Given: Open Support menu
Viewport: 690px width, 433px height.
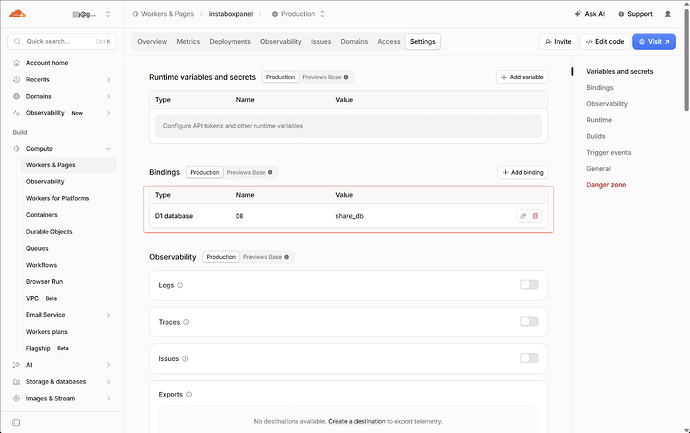Looking at the screenshot, I should tap(635, 14).
